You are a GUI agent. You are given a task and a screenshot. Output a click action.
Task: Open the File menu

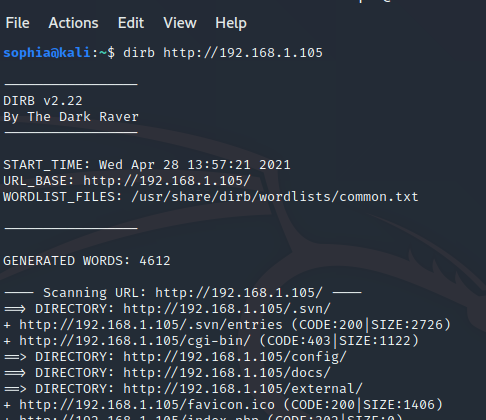pyautogui.click(x=18, y=23)
